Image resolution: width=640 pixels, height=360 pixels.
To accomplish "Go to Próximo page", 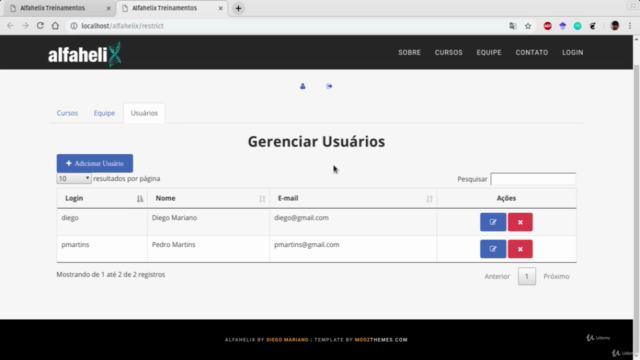I will [556, 276].
